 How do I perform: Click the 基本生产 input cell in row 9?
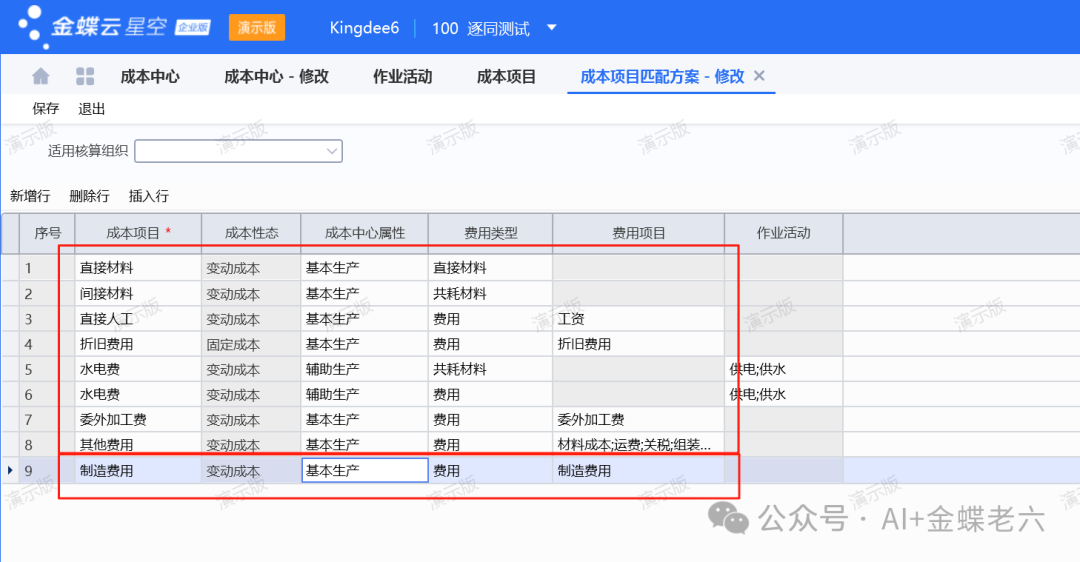364,471
